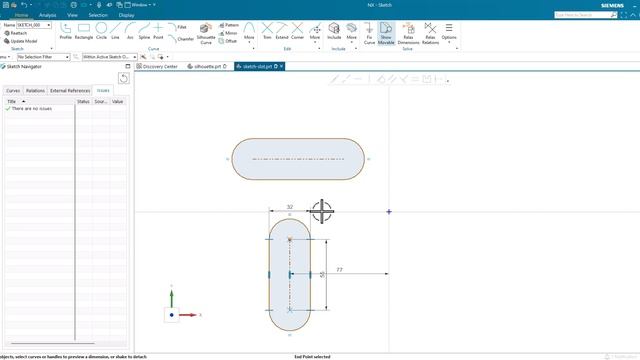Click the Undo arrow in title bar
The width and height of the screenshot is (640, 360).
coord(24,5)
